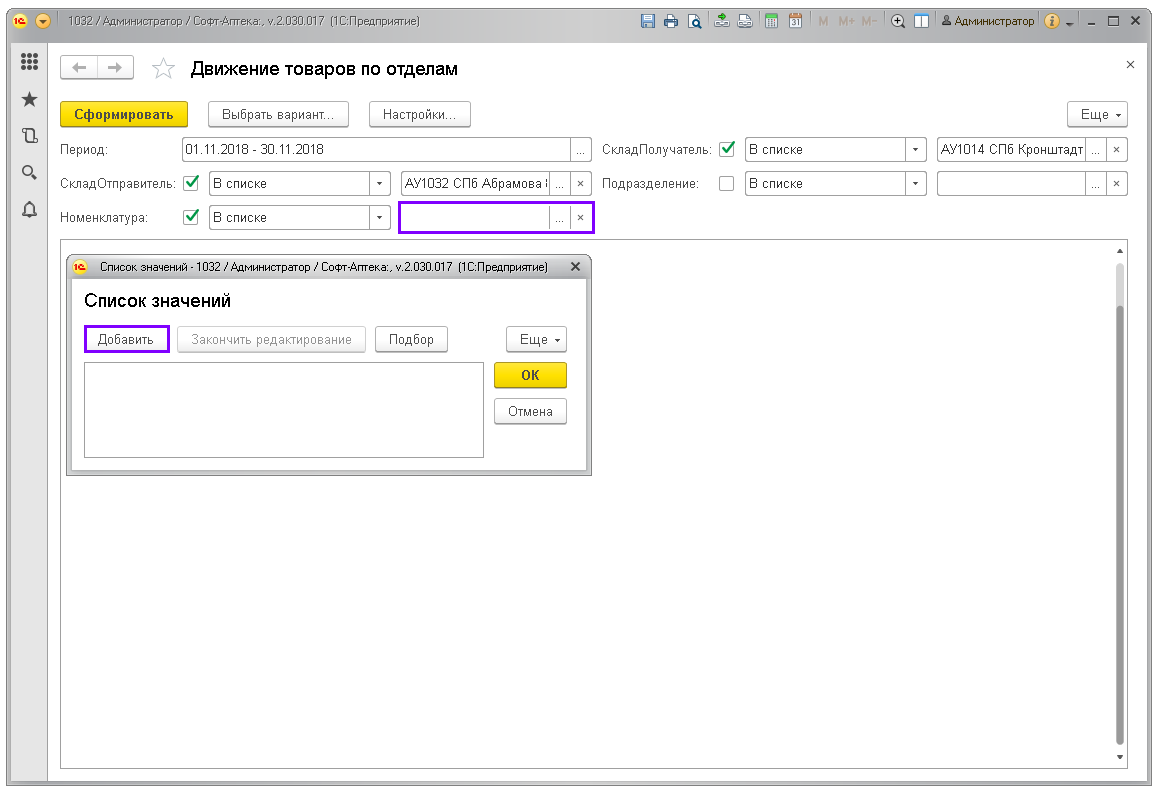
Task: Uncheck the СкладПолучатель checkbox
Action: [x=727, y=149]
